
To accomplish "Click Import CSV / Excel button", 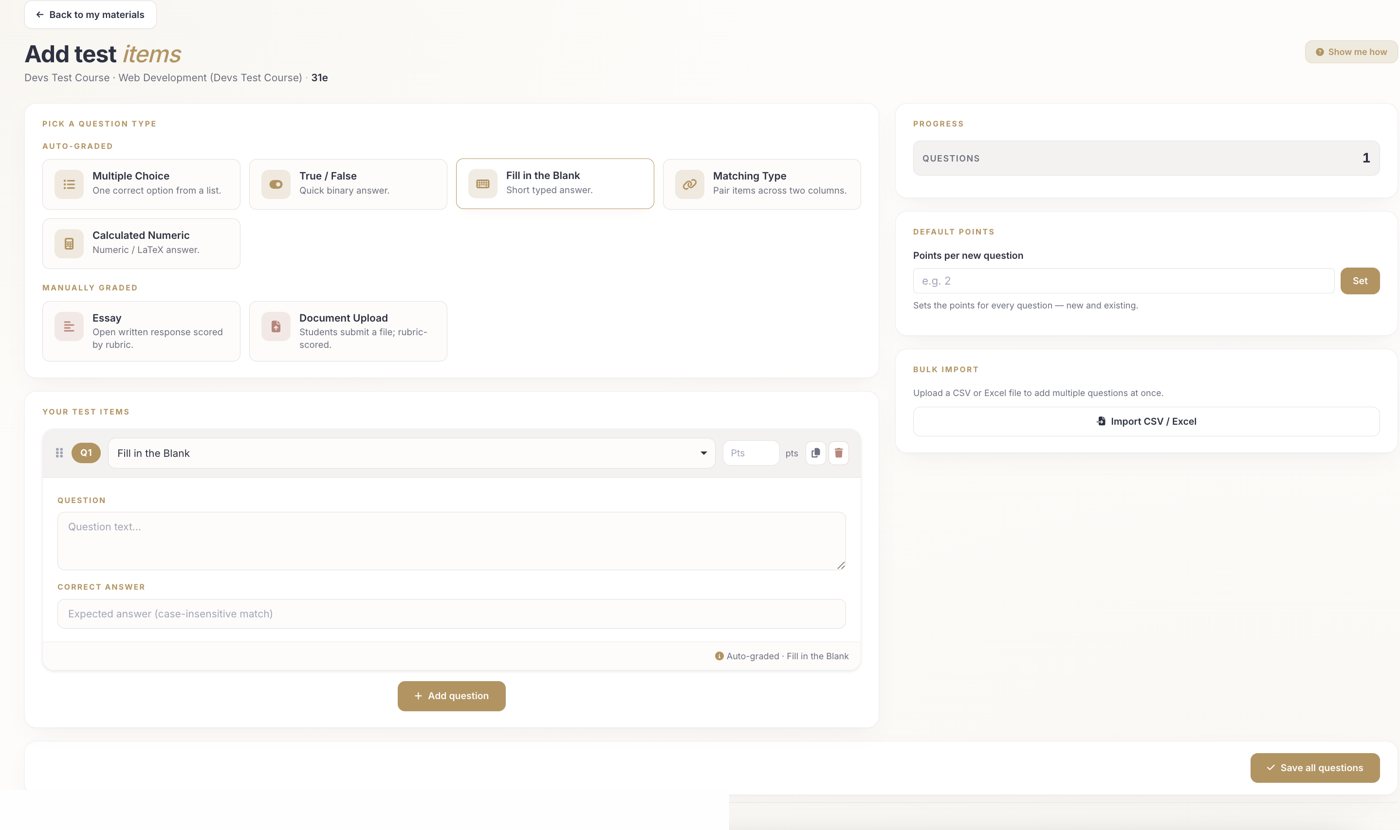I will tap(1146, 422).
